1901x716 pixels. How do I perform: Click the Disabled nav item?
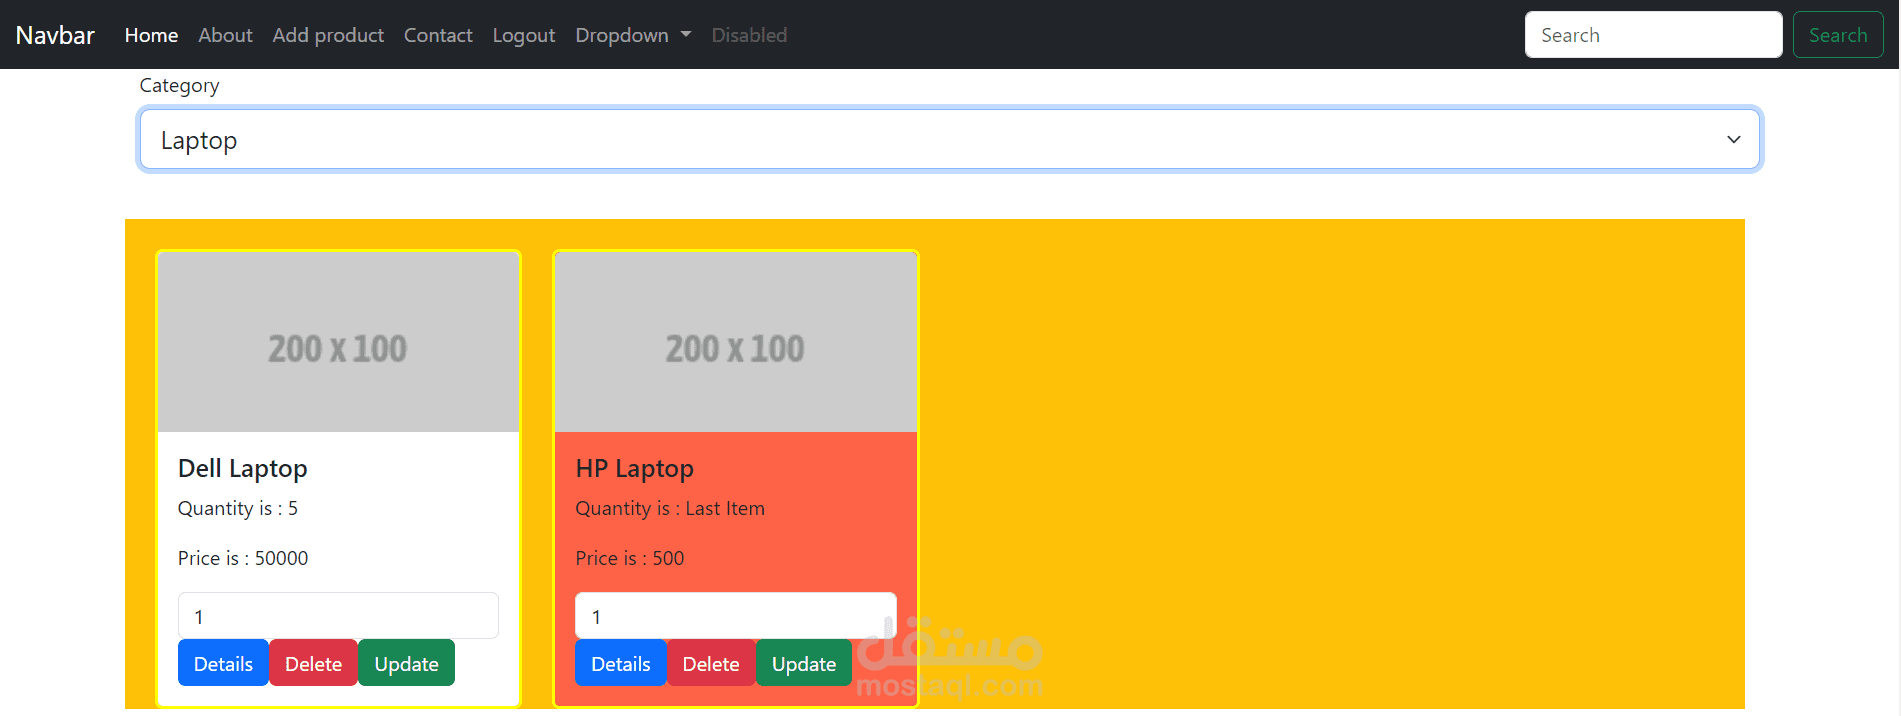749,35
